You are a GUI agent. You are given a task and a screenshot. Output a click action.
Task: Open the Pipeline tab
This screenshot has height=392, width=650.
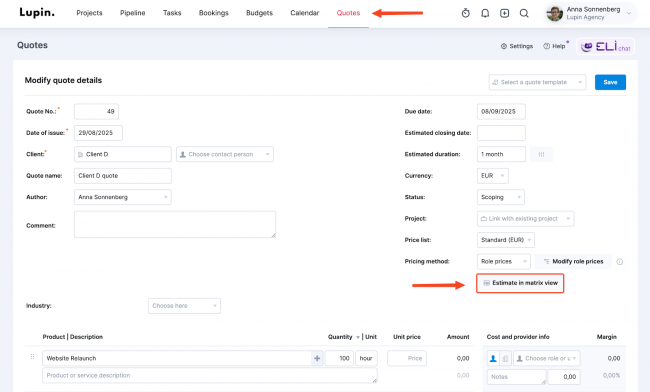pos(133,13)
